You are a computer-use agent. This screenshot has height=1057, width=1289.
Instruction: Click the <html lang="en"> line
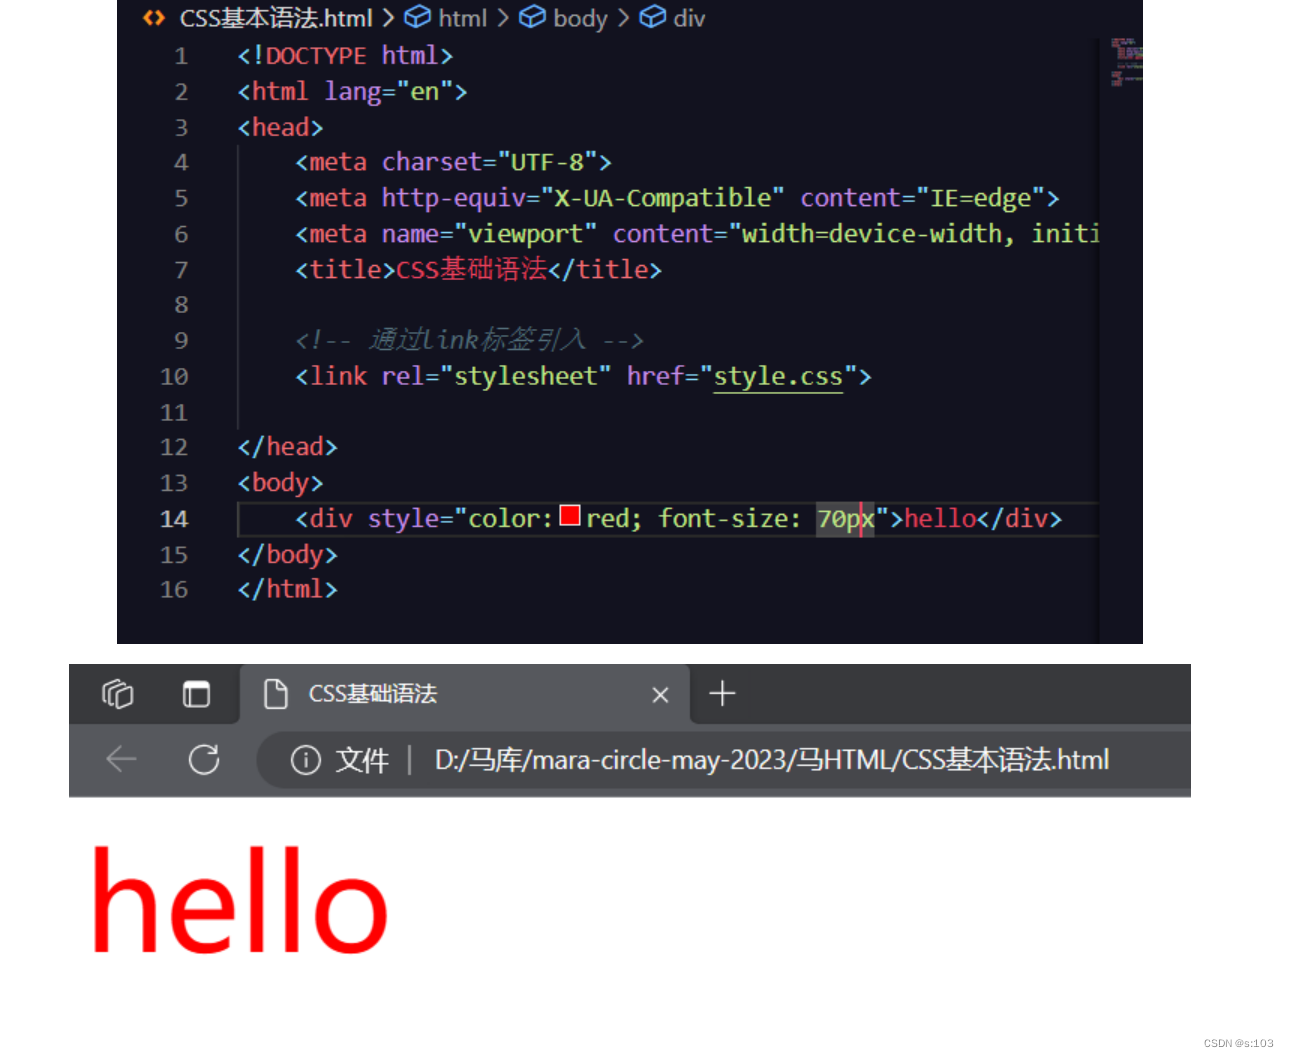point(352,92)
